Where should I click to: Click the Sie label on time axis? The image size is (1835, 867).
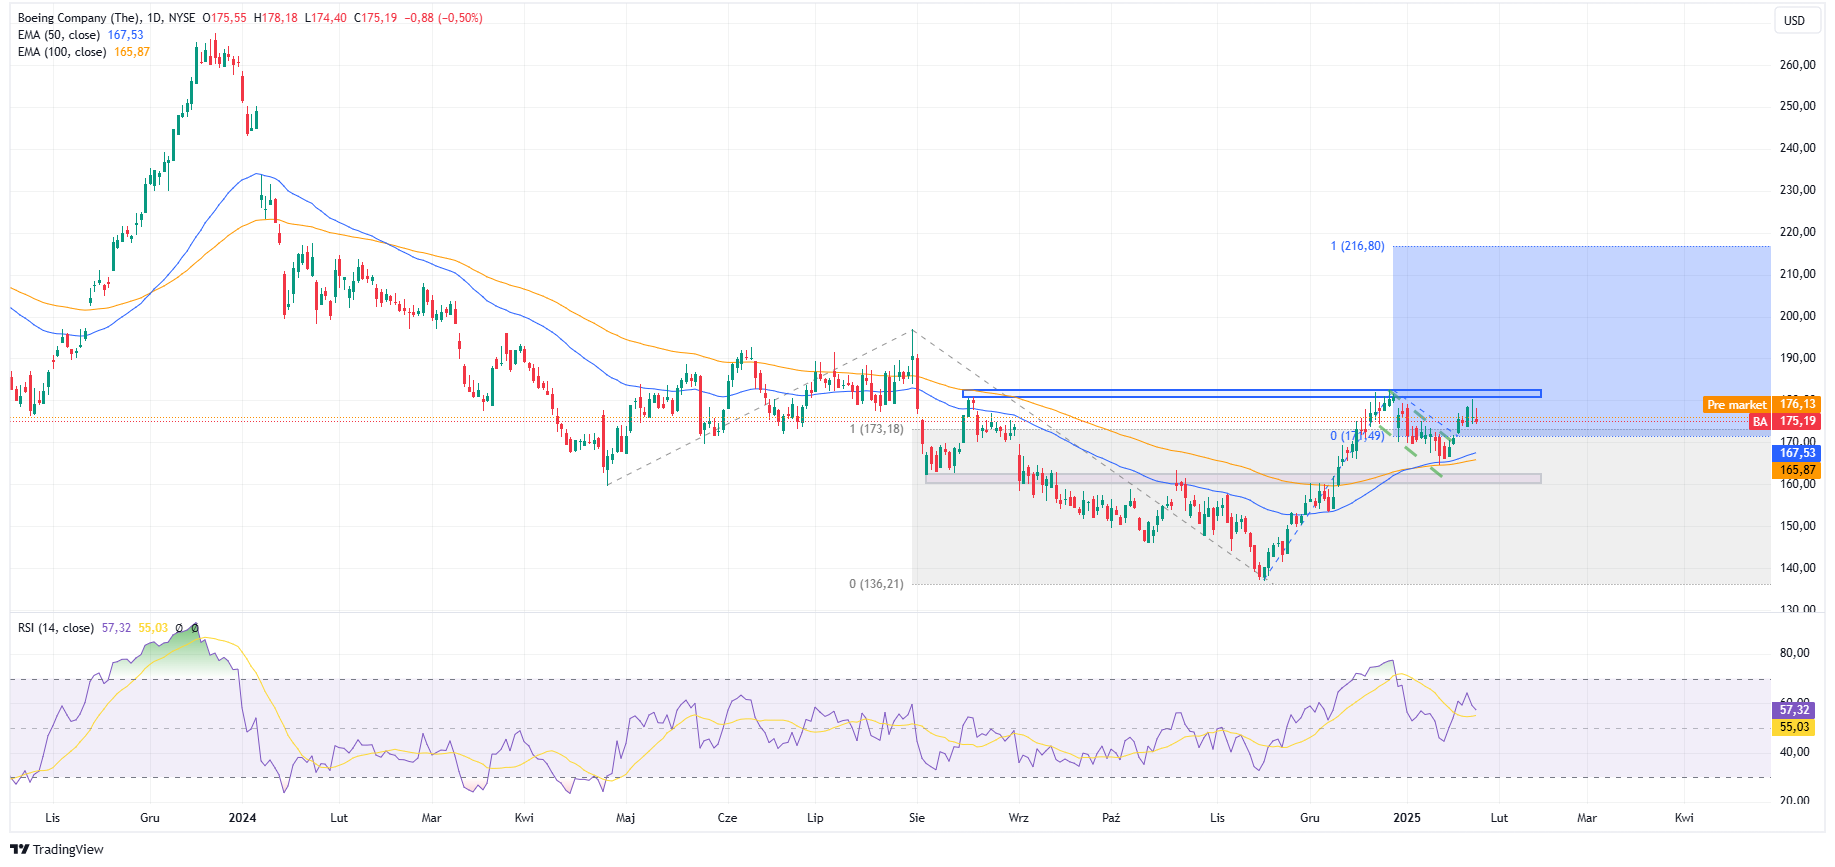click(x=917, y=818)
